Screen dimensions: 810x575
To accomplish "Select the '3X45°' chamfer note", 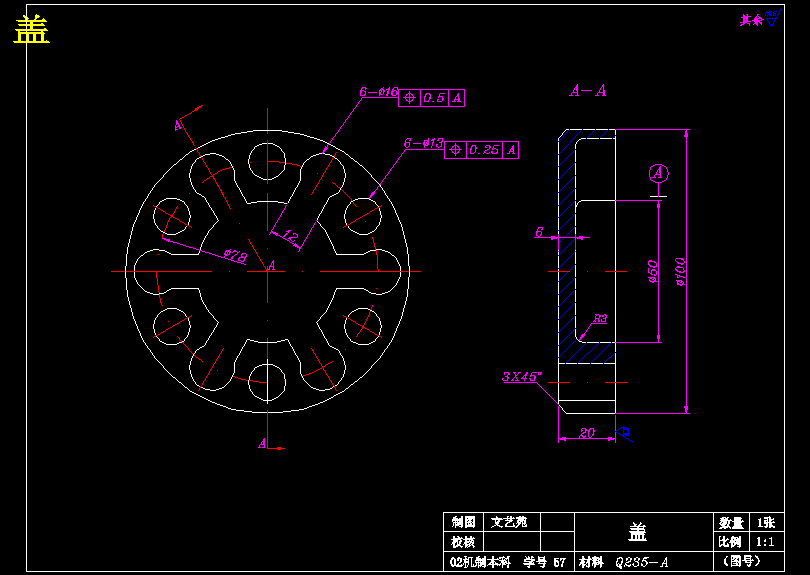I will click(520, 377).
